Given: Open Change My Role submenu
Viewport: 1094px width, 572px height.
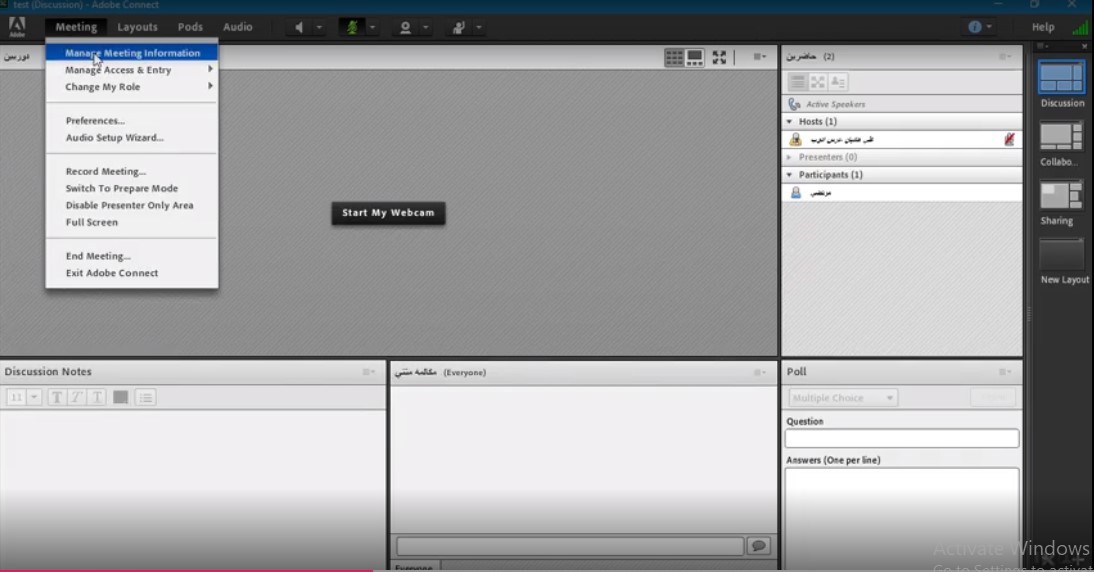Looking at the screenshot, I should pos(132,86).
